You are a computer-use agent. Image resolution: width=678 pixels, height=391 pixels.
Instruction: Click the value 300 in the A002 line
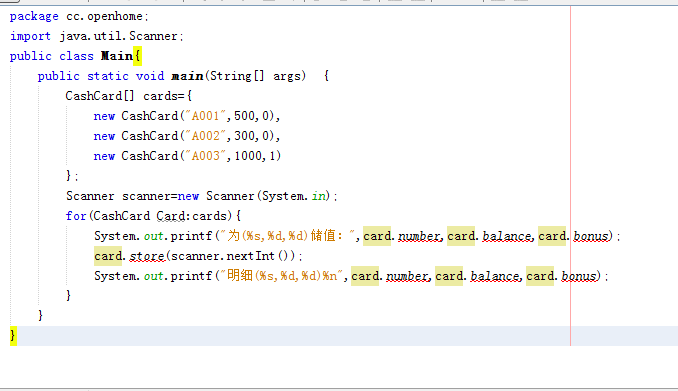click(244, 136)
